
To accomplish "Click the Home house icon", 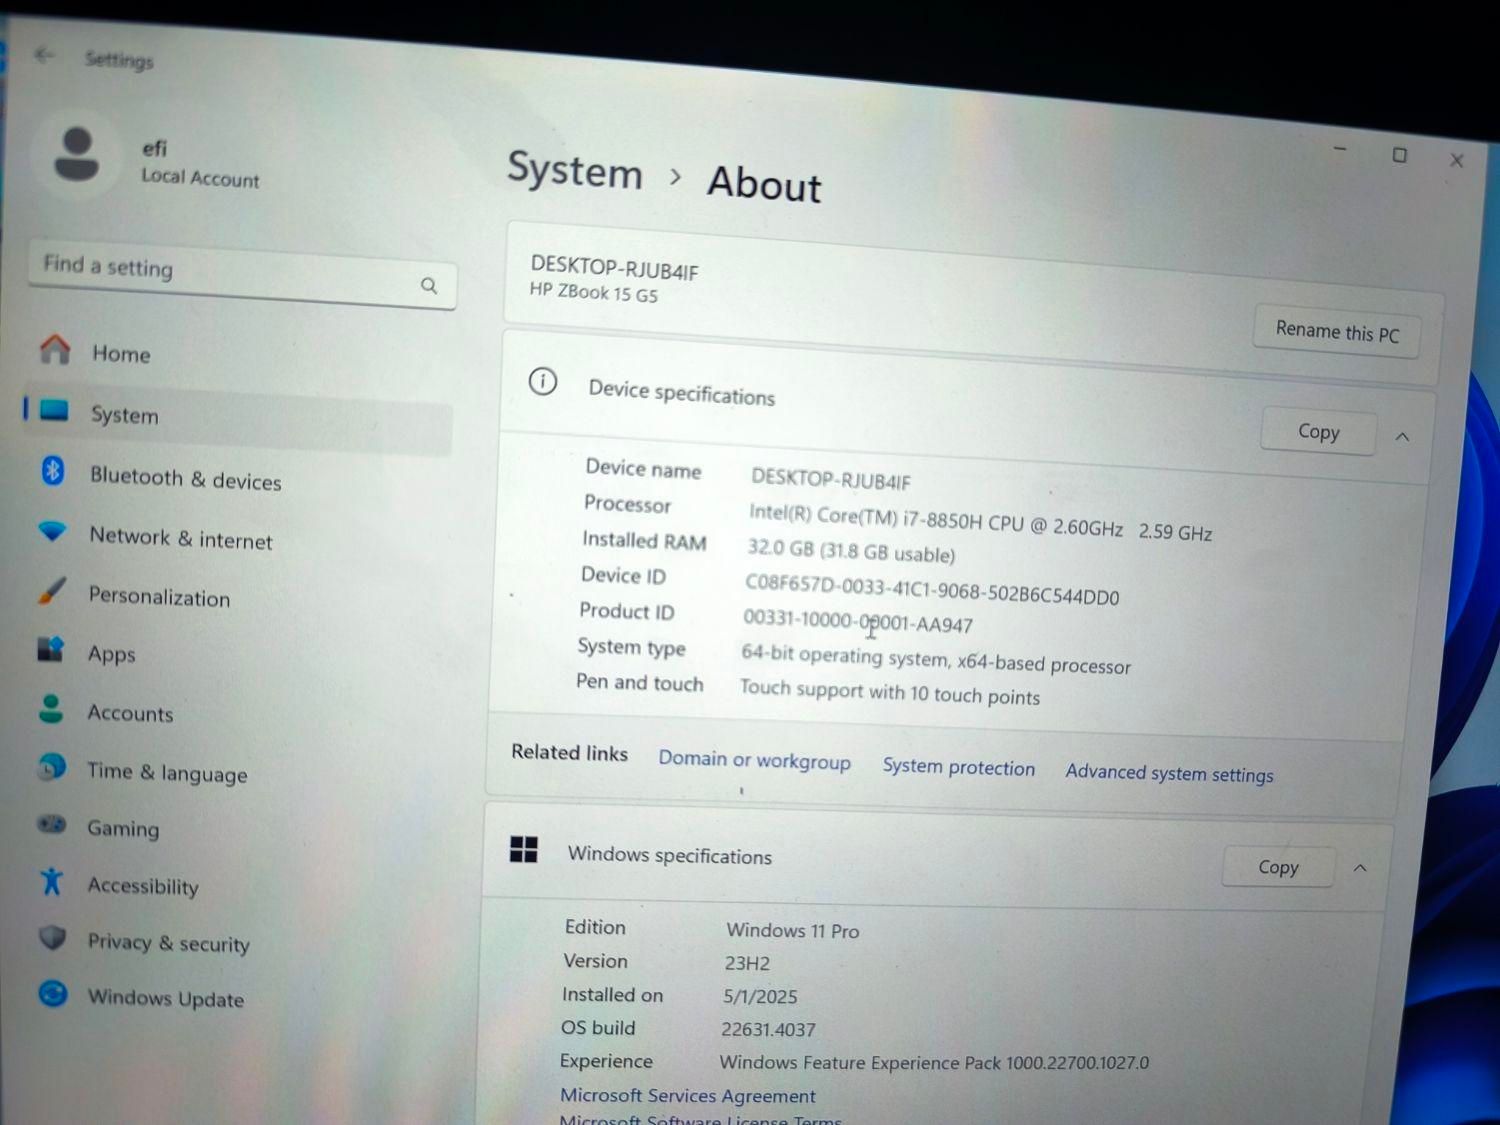I will point(55,349).
